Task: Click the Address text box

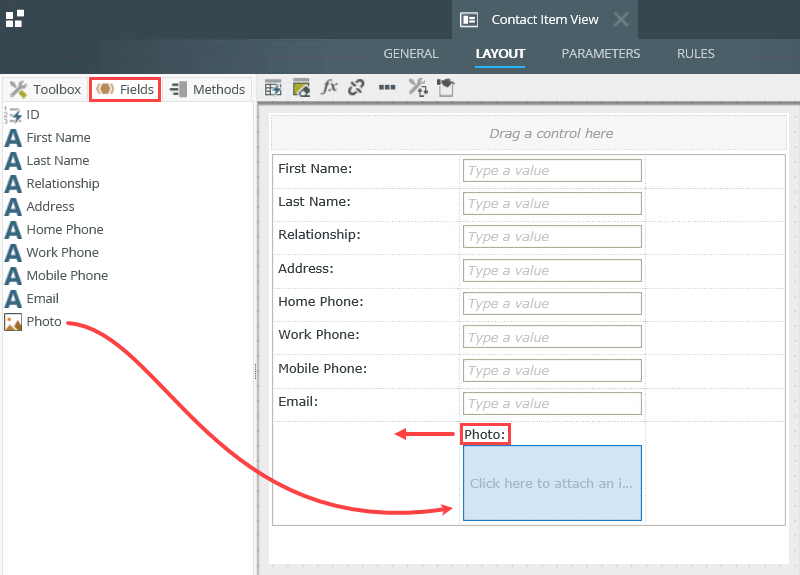Action: [552, 270]
